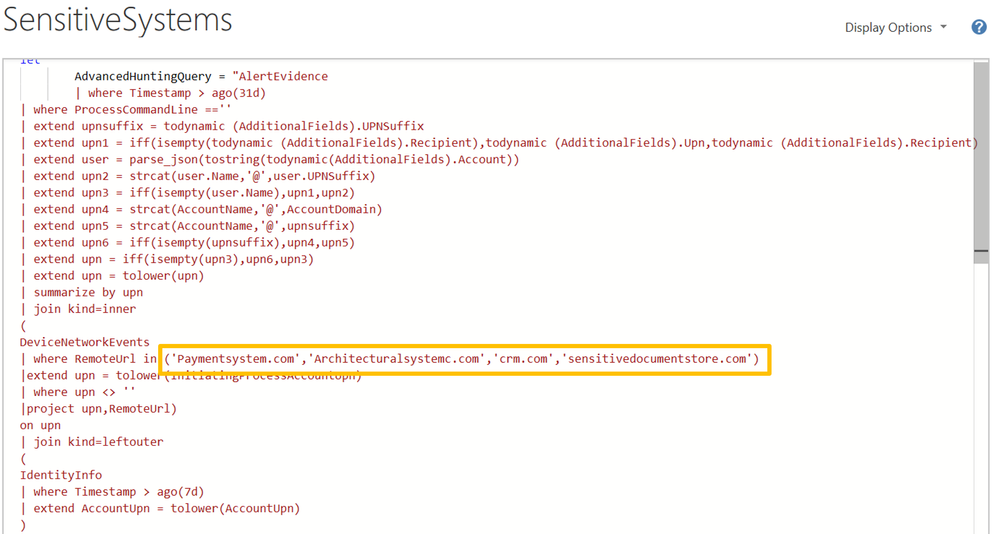Click the line 'where Timestamp > ago(7d)'

(112, 491)
